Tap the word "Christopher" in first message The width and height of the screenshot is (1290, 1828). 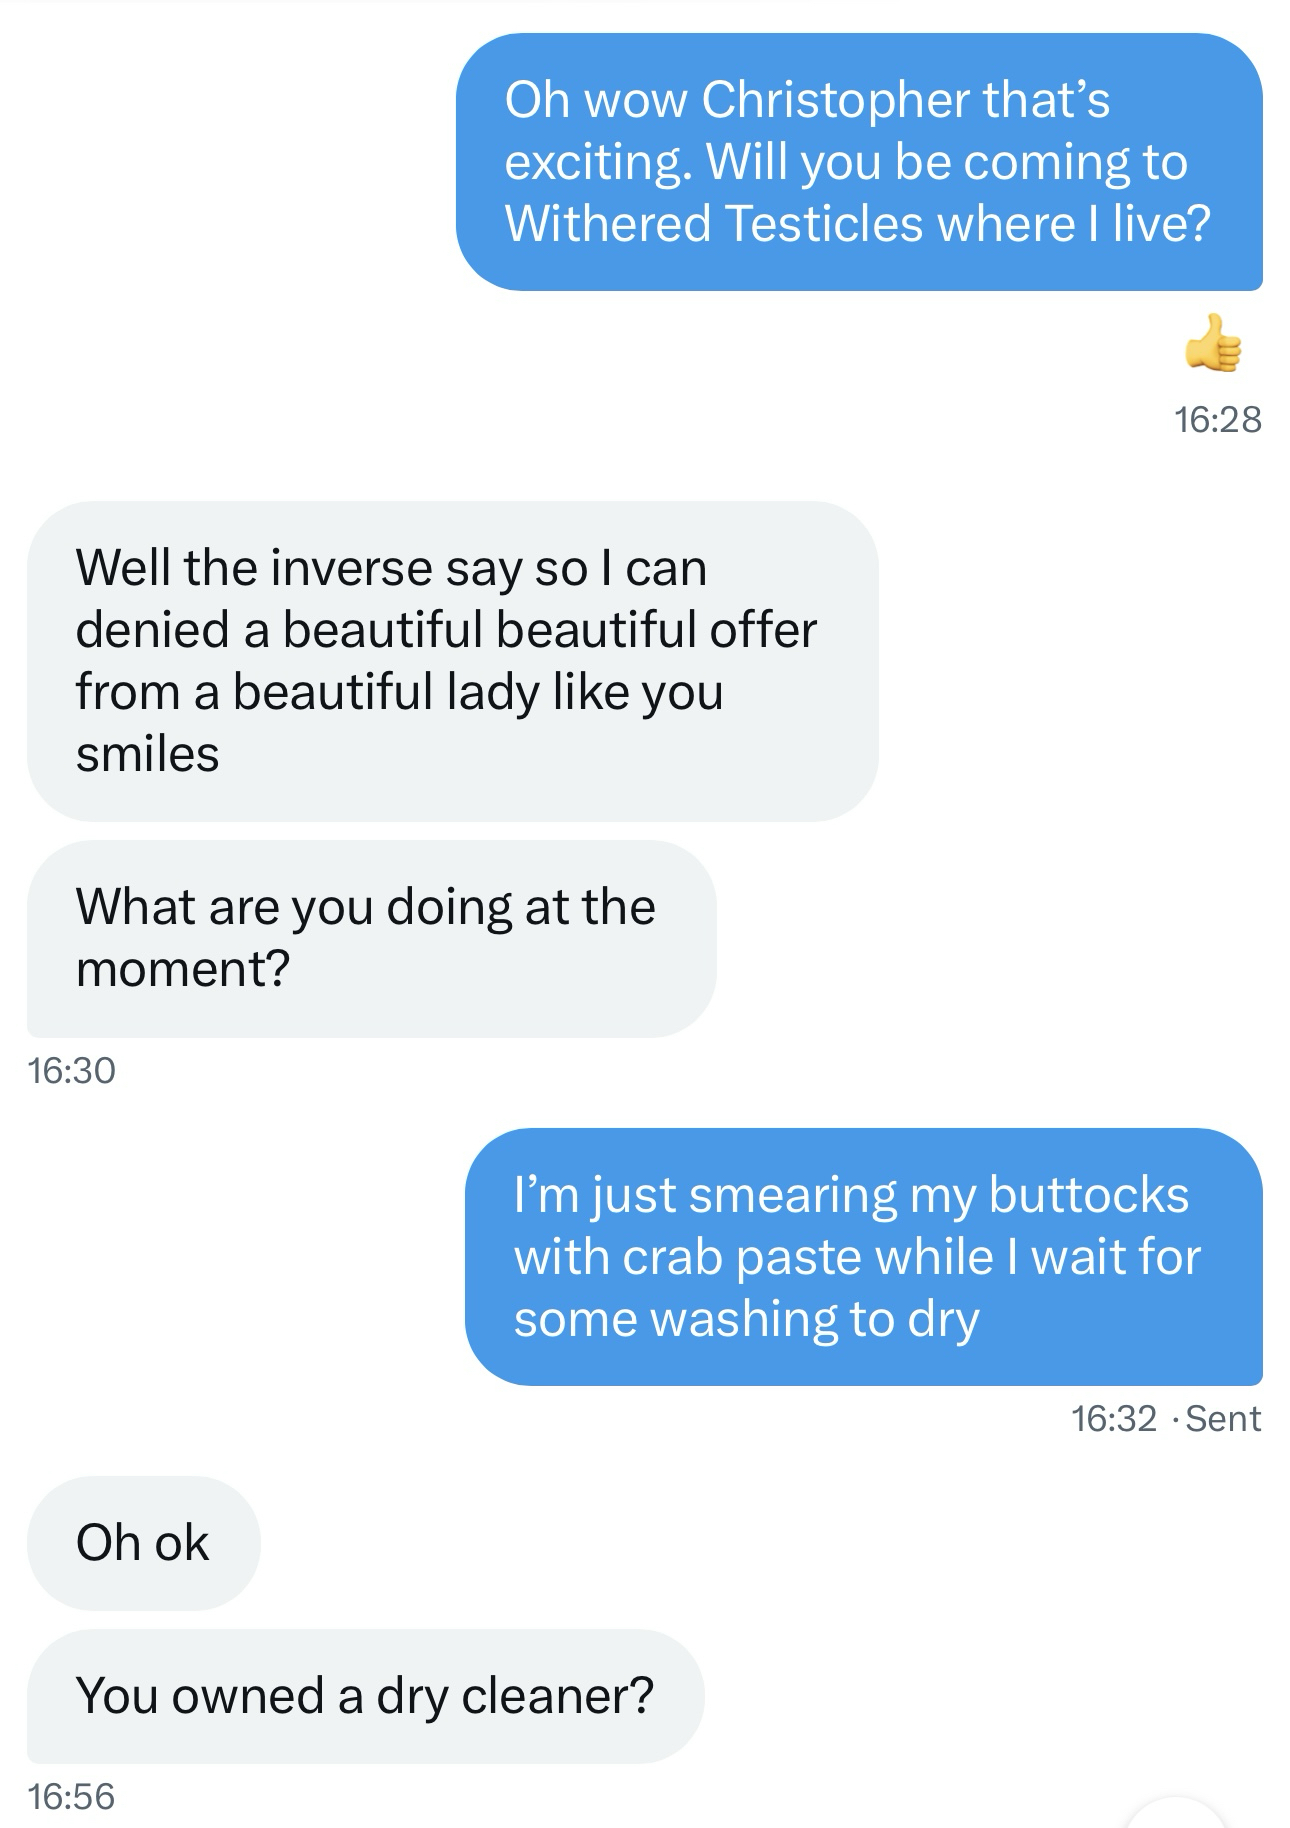coord(835,100)
